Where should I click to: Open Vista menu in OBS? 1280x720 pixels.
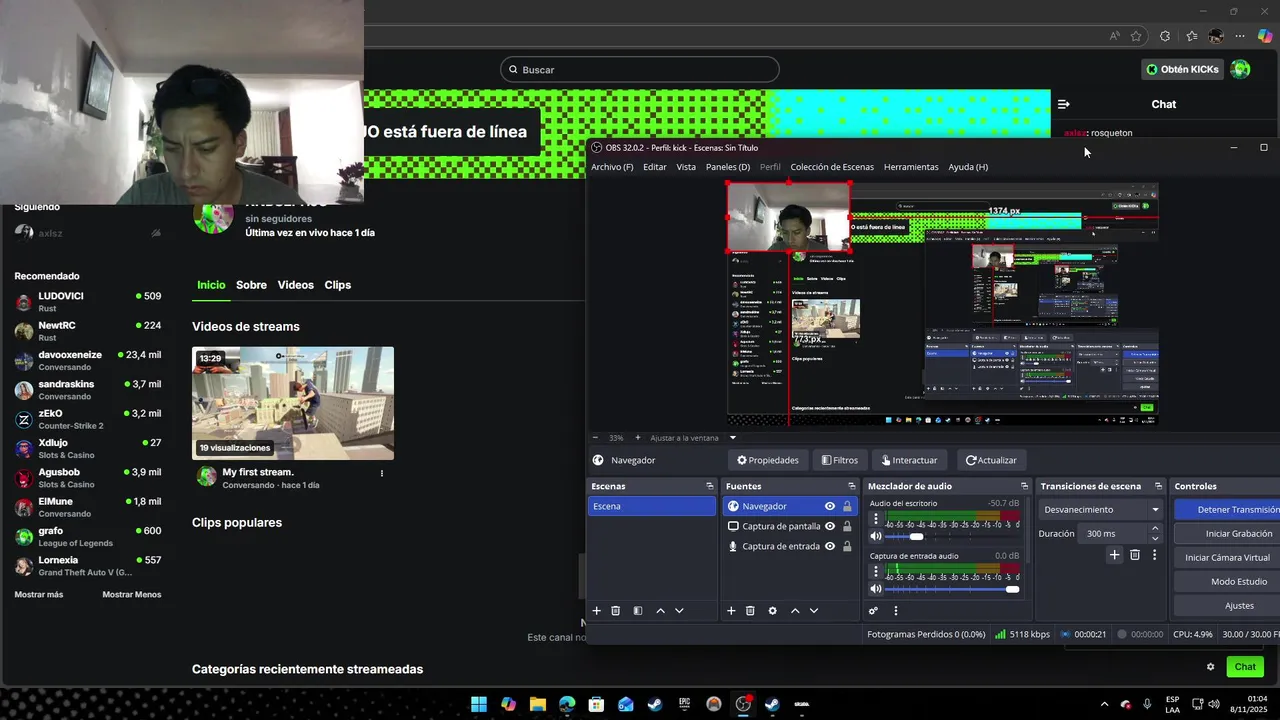tap(686, 167)
